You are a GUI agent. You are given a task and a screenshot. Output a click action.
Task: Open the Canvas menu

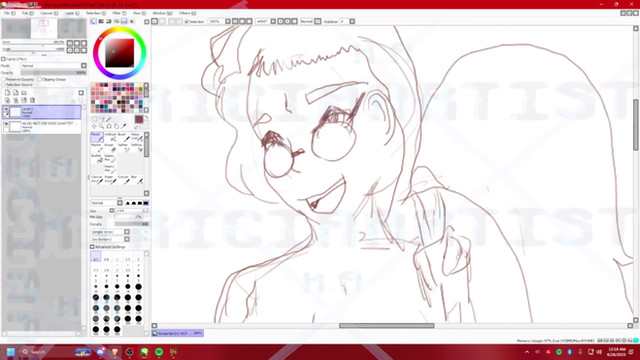tap(49, 13)
